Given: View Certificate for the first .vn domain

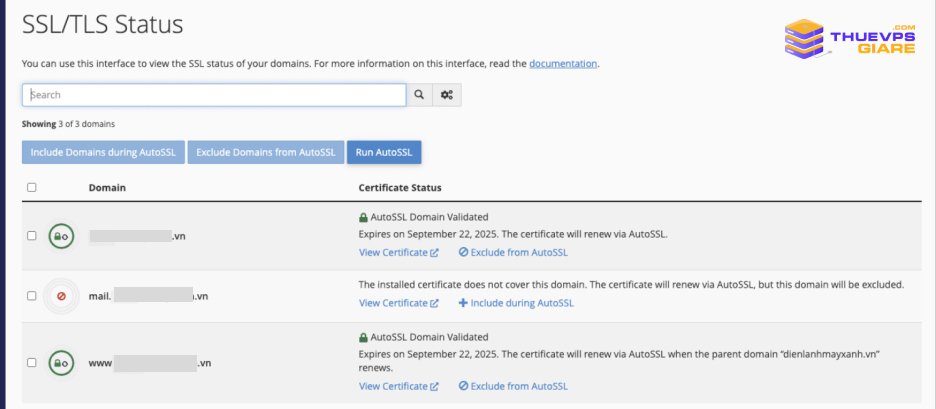Looking at the screenshot, I should [399, 253].
